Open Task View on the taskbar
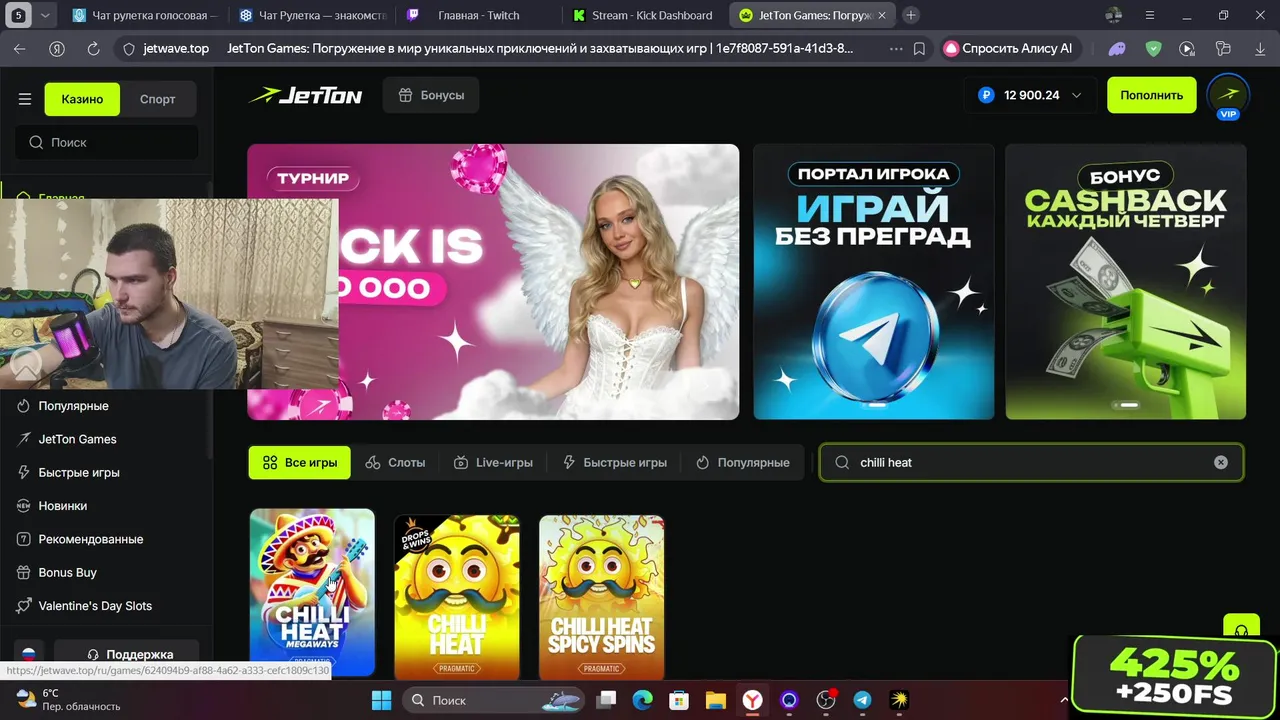 tap(606, 700)
